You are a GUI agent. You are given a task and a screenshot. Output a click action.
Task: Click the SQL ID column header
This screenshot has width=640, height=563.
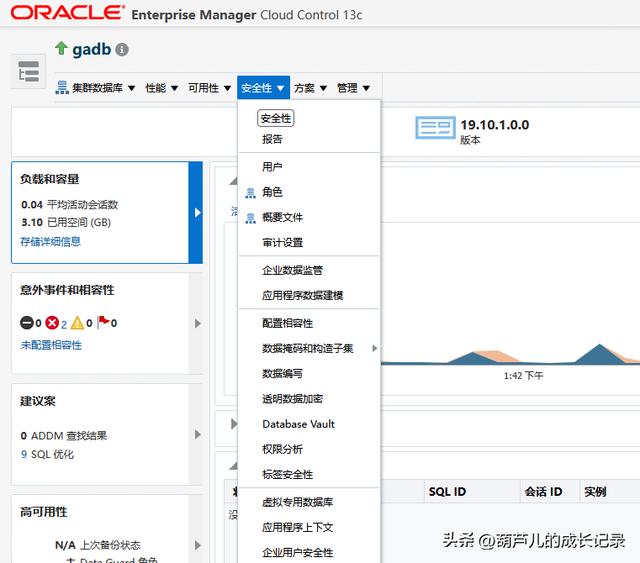[447, 492]
